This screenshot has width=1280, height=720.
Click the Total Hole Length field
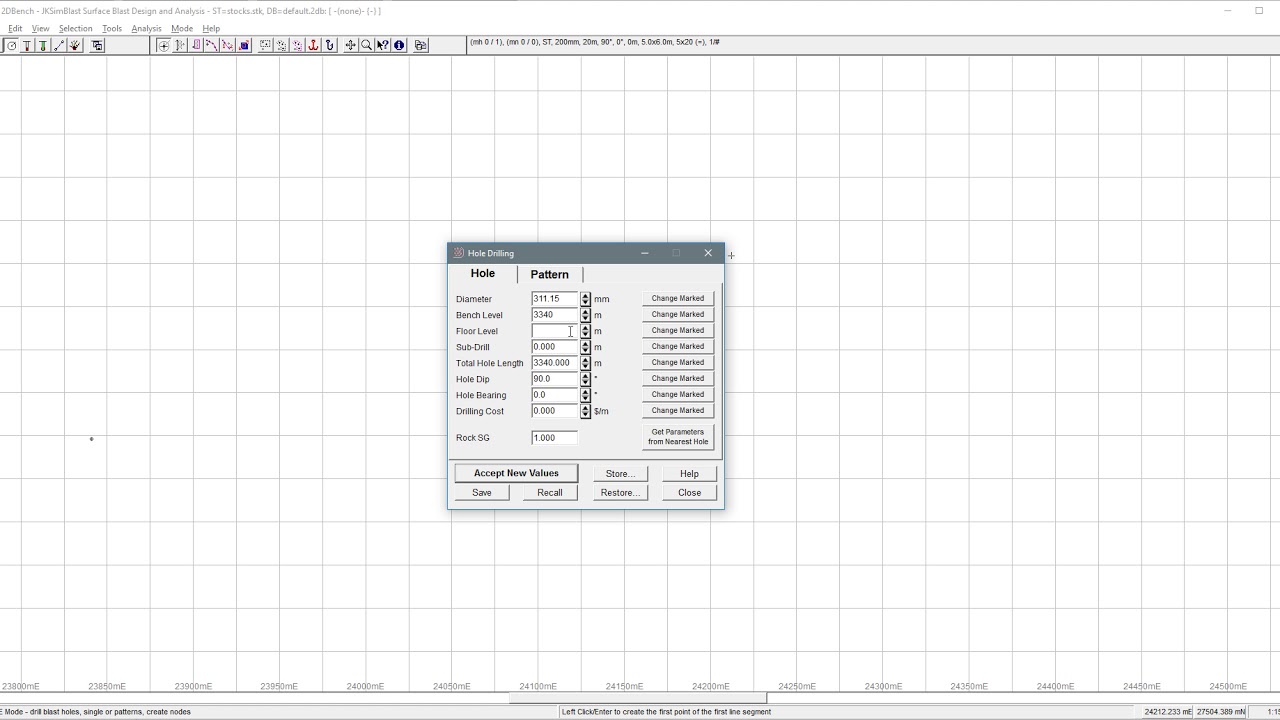(x=555, y=363)
